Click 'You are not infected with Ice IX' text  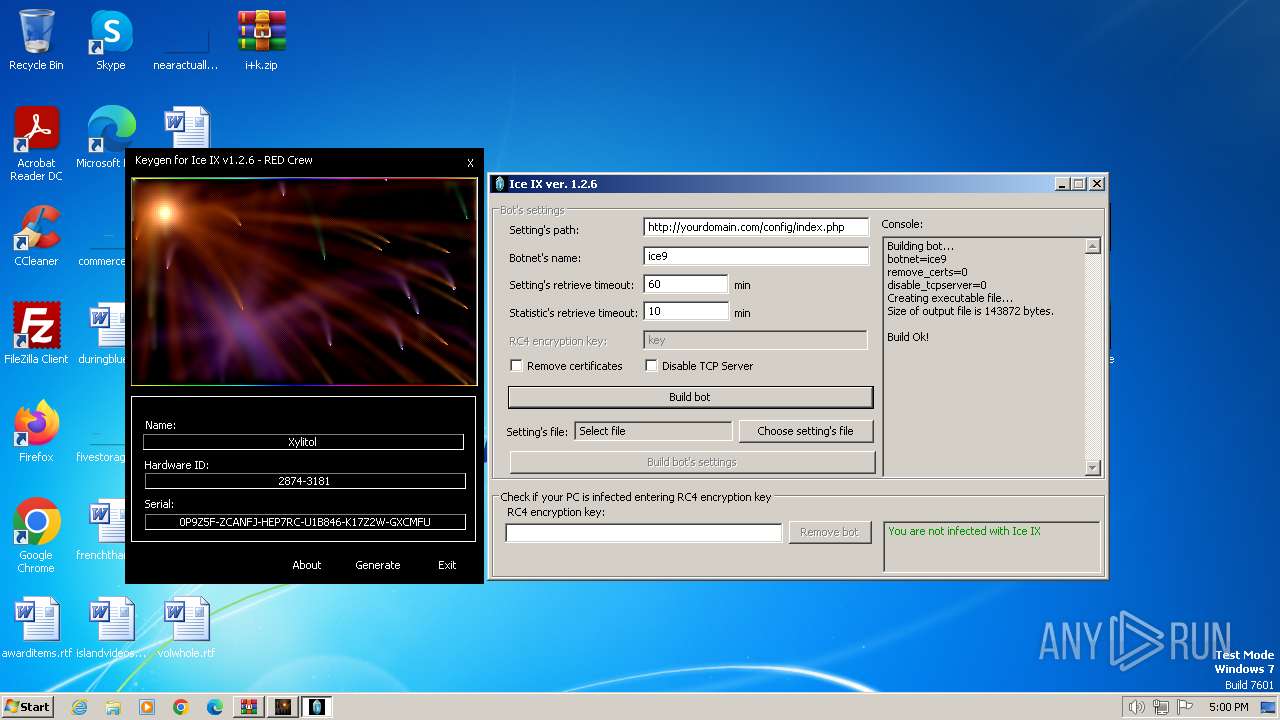click(964, 531)
